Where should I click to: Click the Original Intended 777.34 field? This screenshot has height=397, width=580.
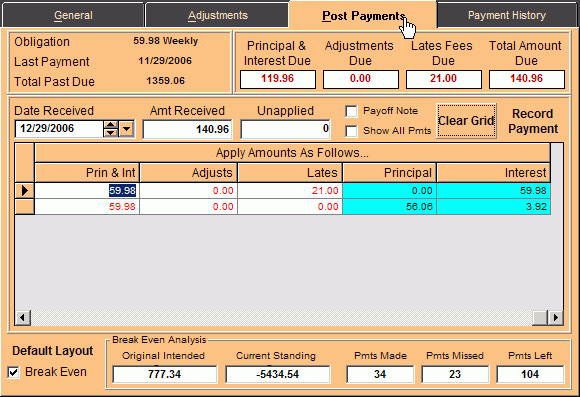point(165,374)
